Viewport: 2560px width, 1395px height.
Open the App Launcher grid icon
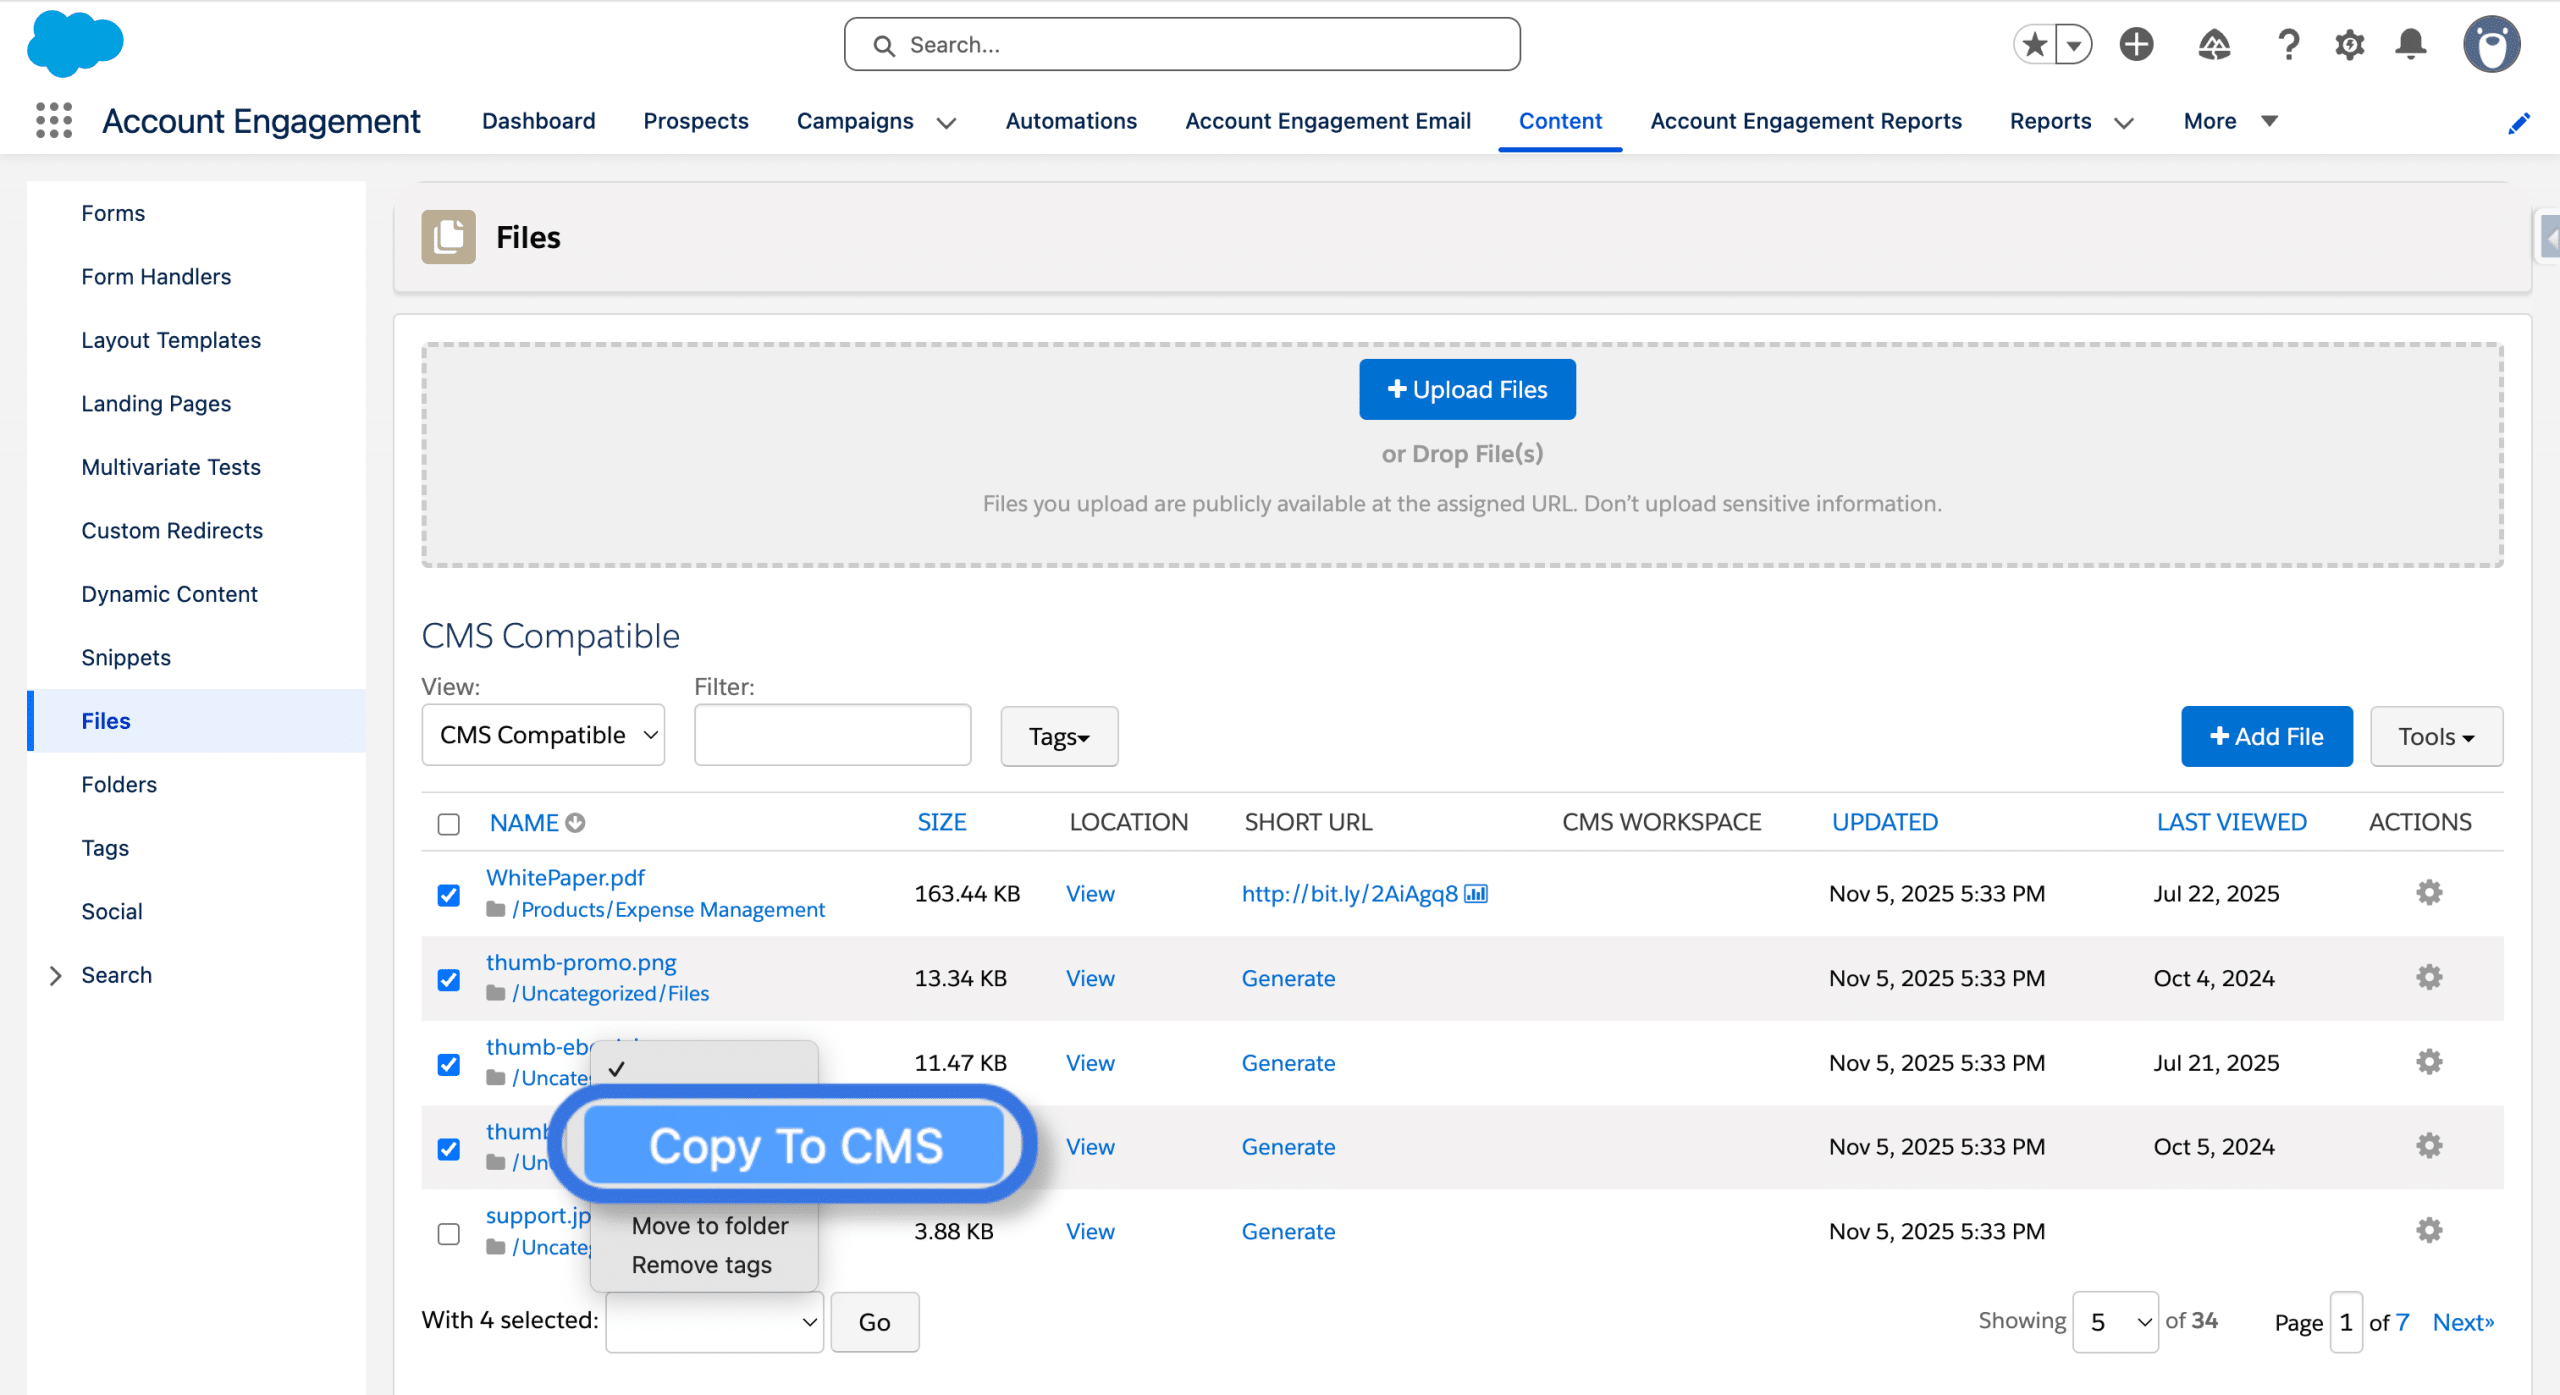(x=54, y=121)
